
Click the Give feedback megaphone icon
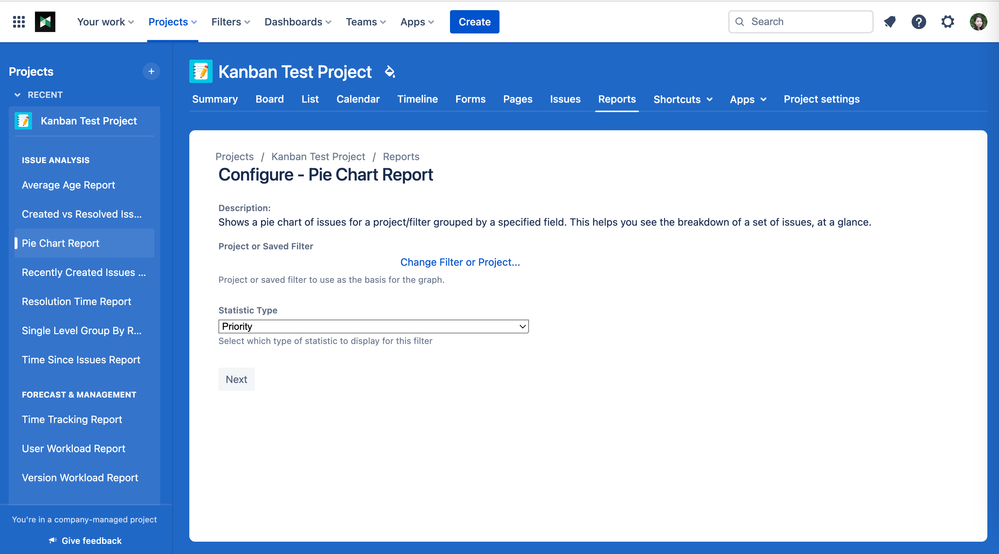tap(52, 541)
